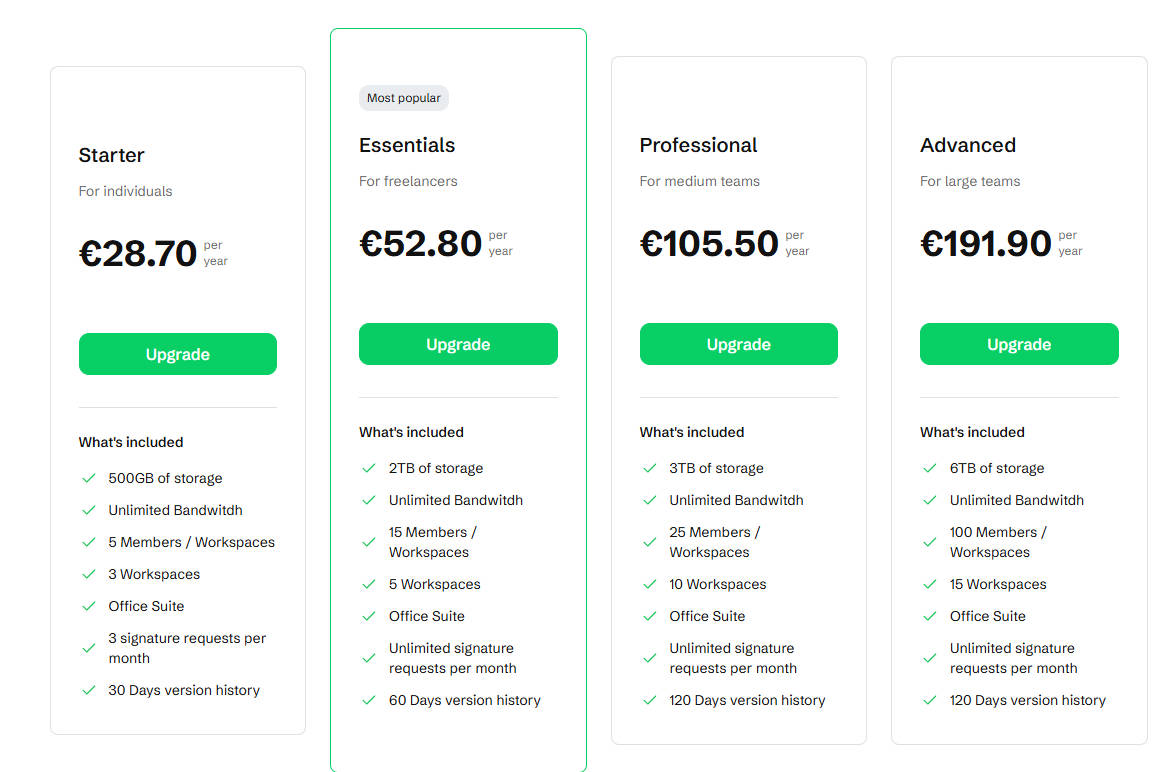Select the Starter plan title
The width and height of the screenshot is (1170, 772).
111,155
